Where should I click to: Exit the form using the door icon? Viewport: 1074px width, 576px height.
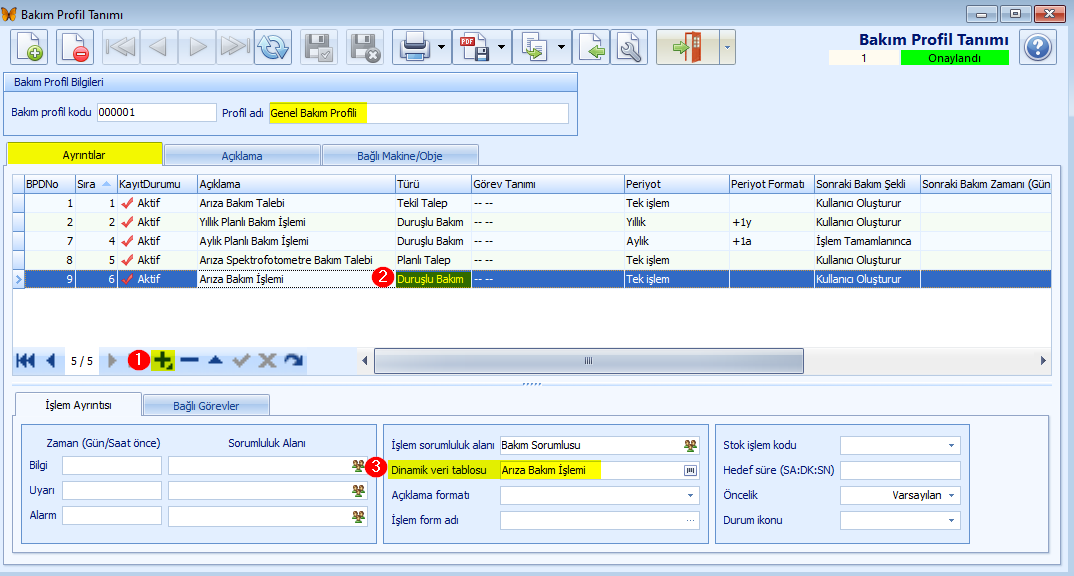687,47
